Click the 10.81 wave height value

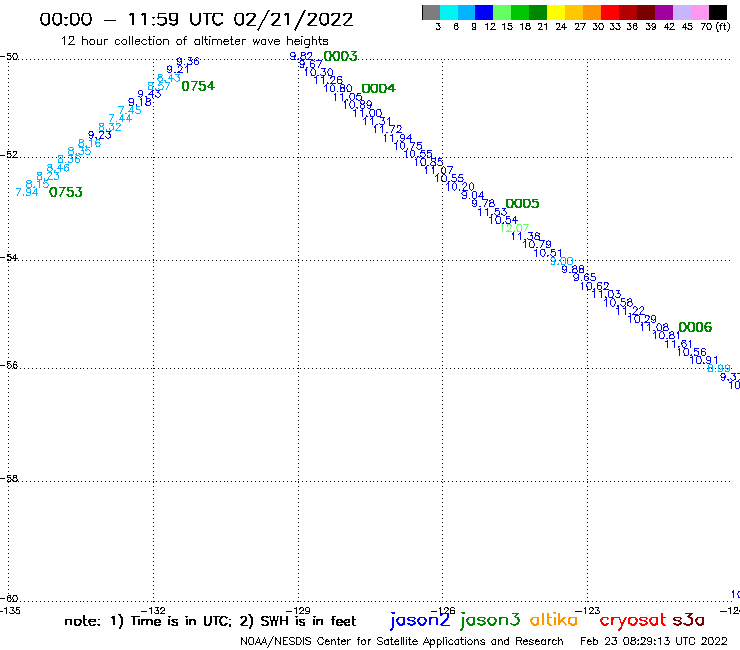tap(666, 335)
